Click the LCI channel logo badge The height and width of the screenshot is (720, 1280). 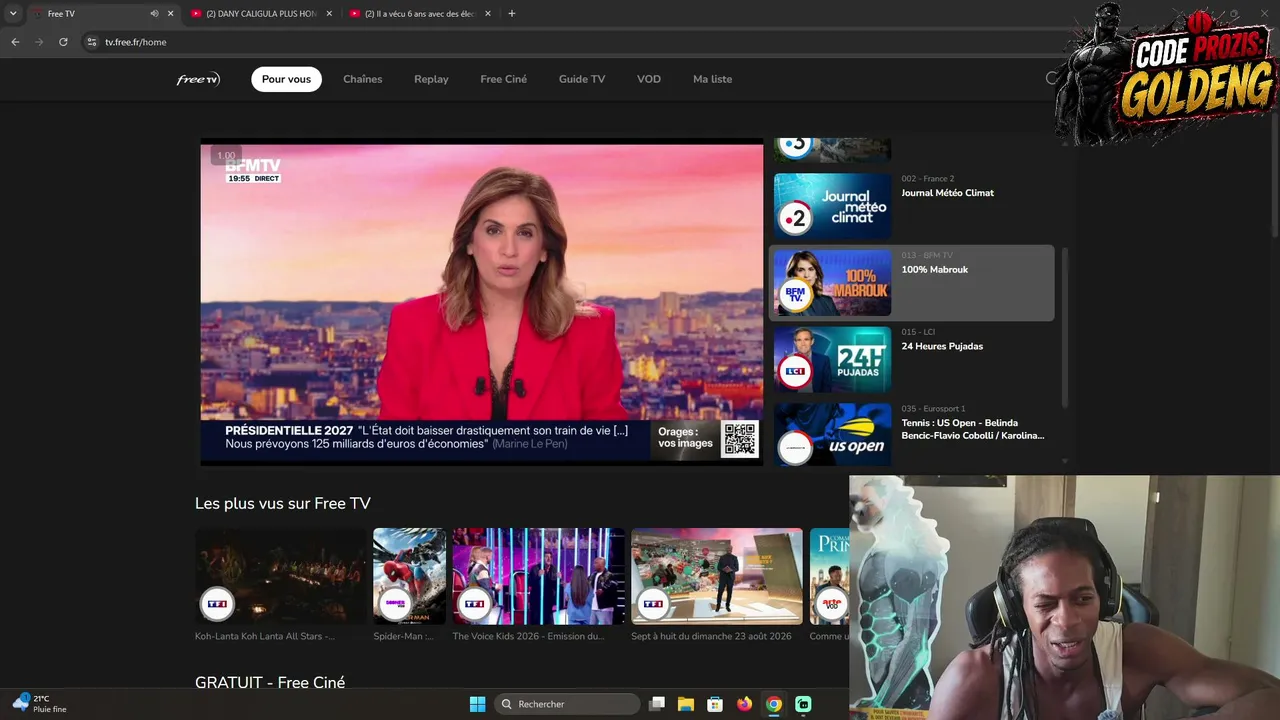[796, 372]
